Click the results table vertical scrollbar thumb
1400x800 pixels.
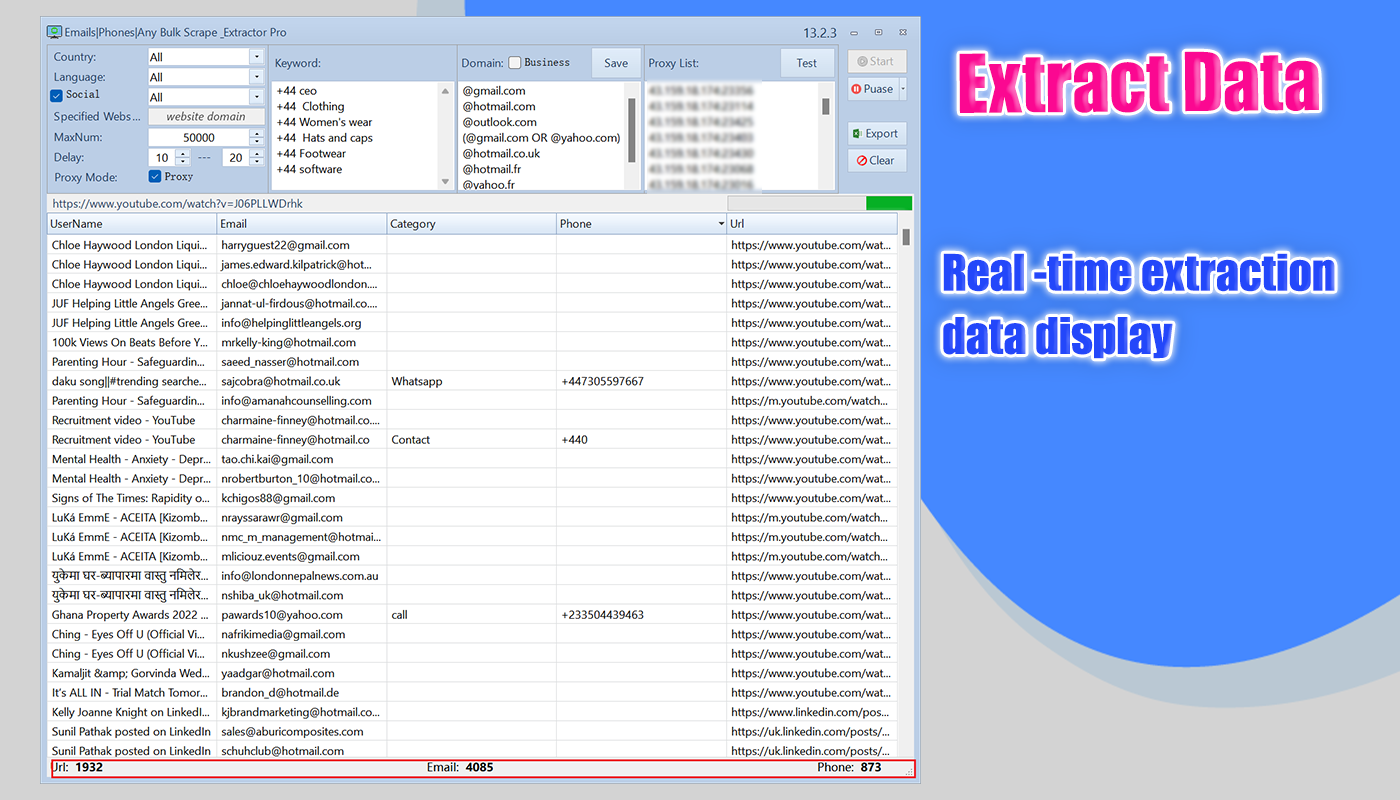point(906,237)
